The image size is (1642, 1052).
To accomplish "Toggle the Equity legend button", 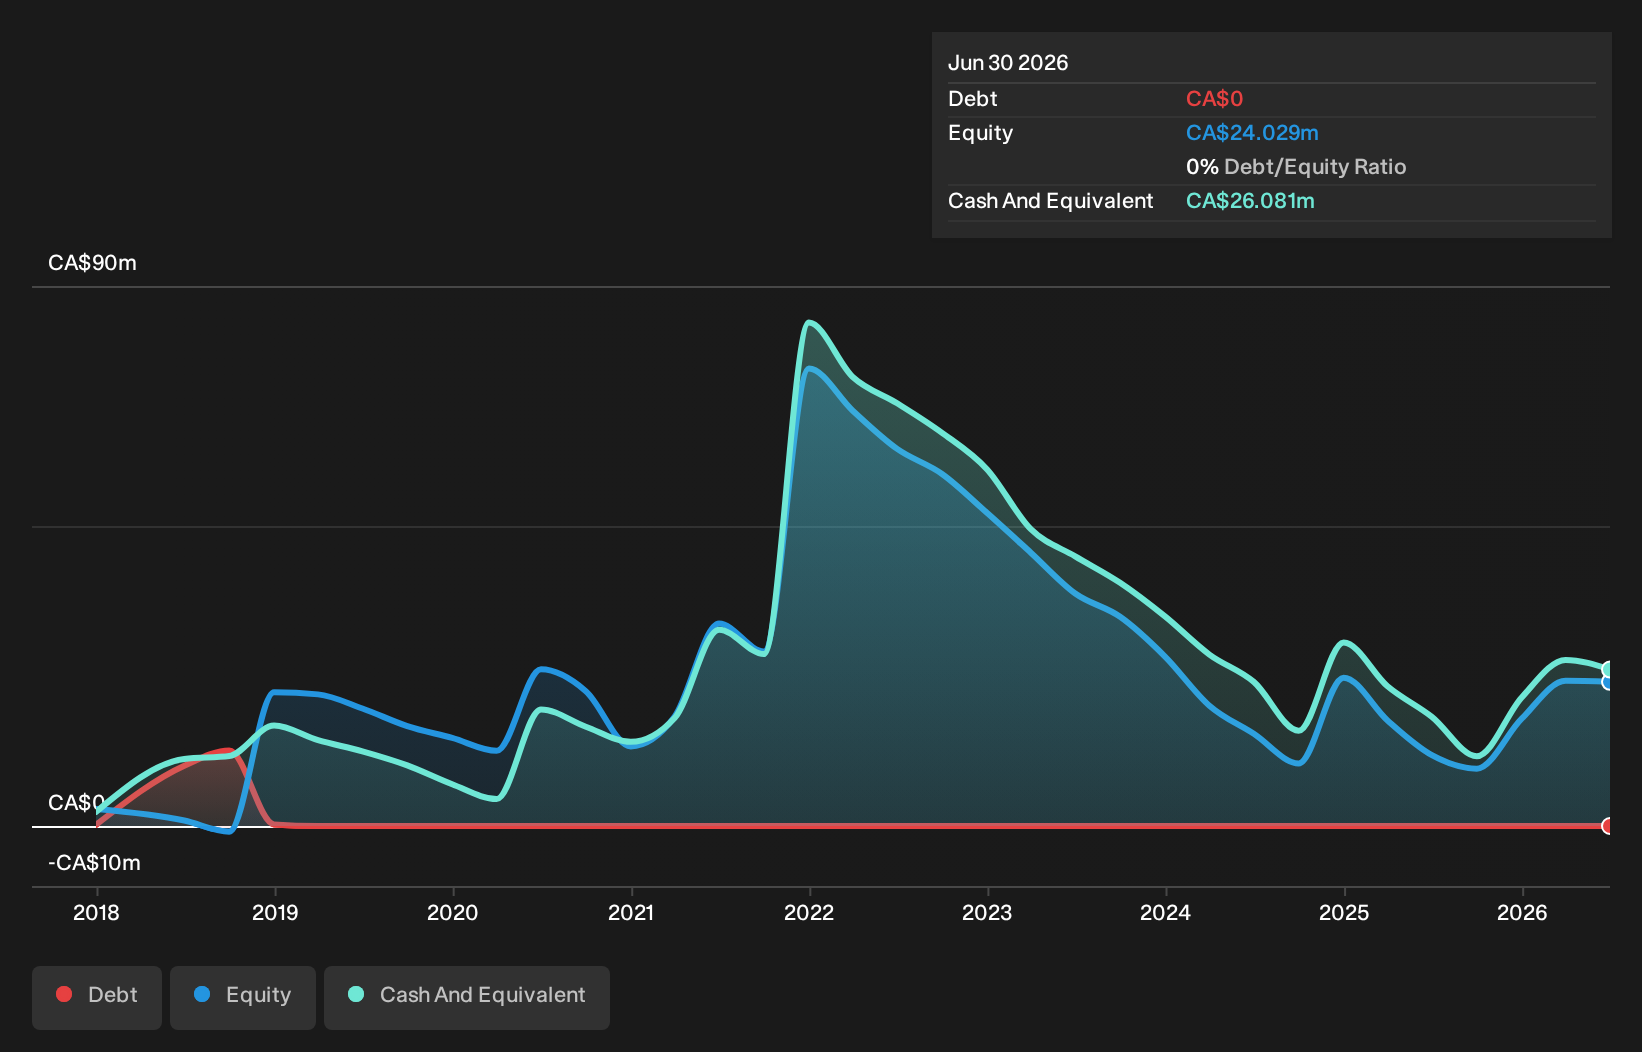I will pyautogui.click(x=243, y=997).
